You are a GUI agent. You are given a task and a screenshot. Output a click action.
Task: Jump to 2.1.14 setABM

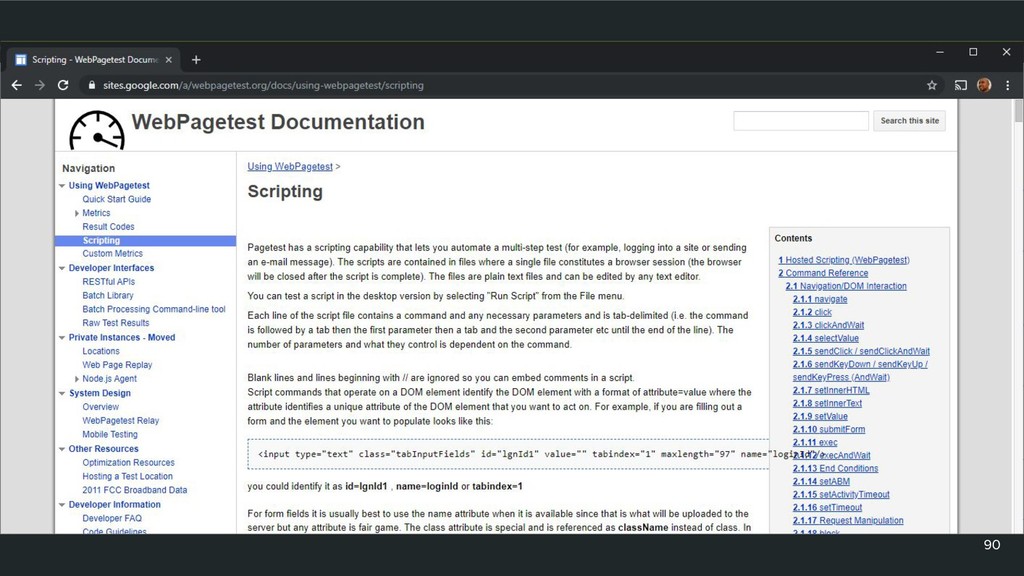(x=821, y=481)
